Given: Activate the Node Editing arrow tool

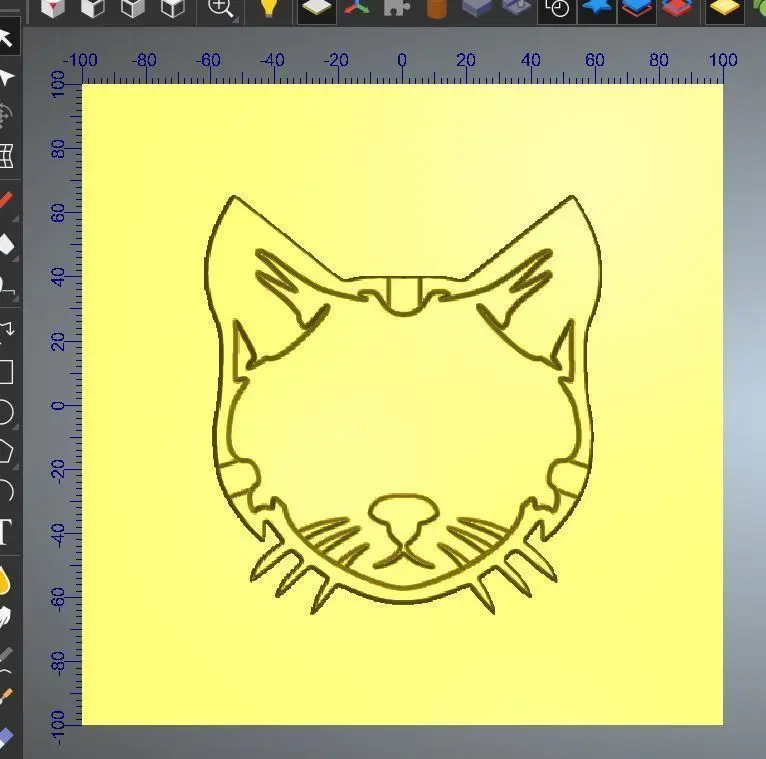Looking at the screenshot, I should tap(6, 77).
